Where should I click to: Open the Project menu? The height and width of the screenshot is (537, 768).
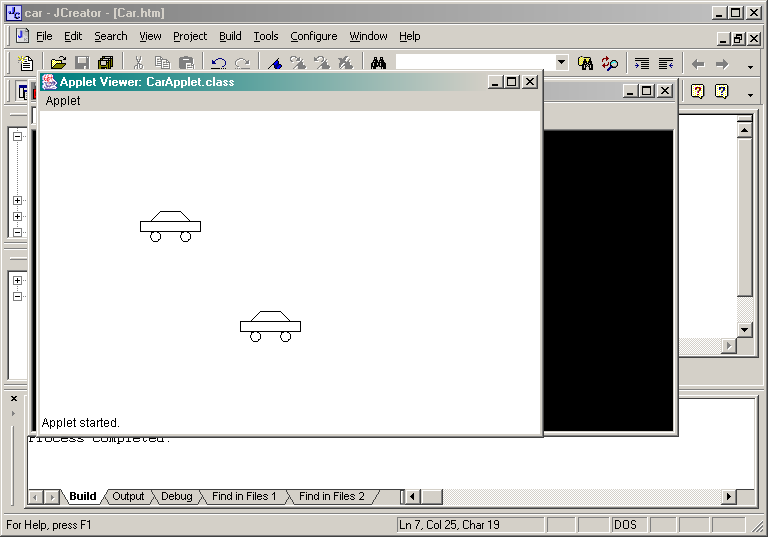(x=190, y=36)
